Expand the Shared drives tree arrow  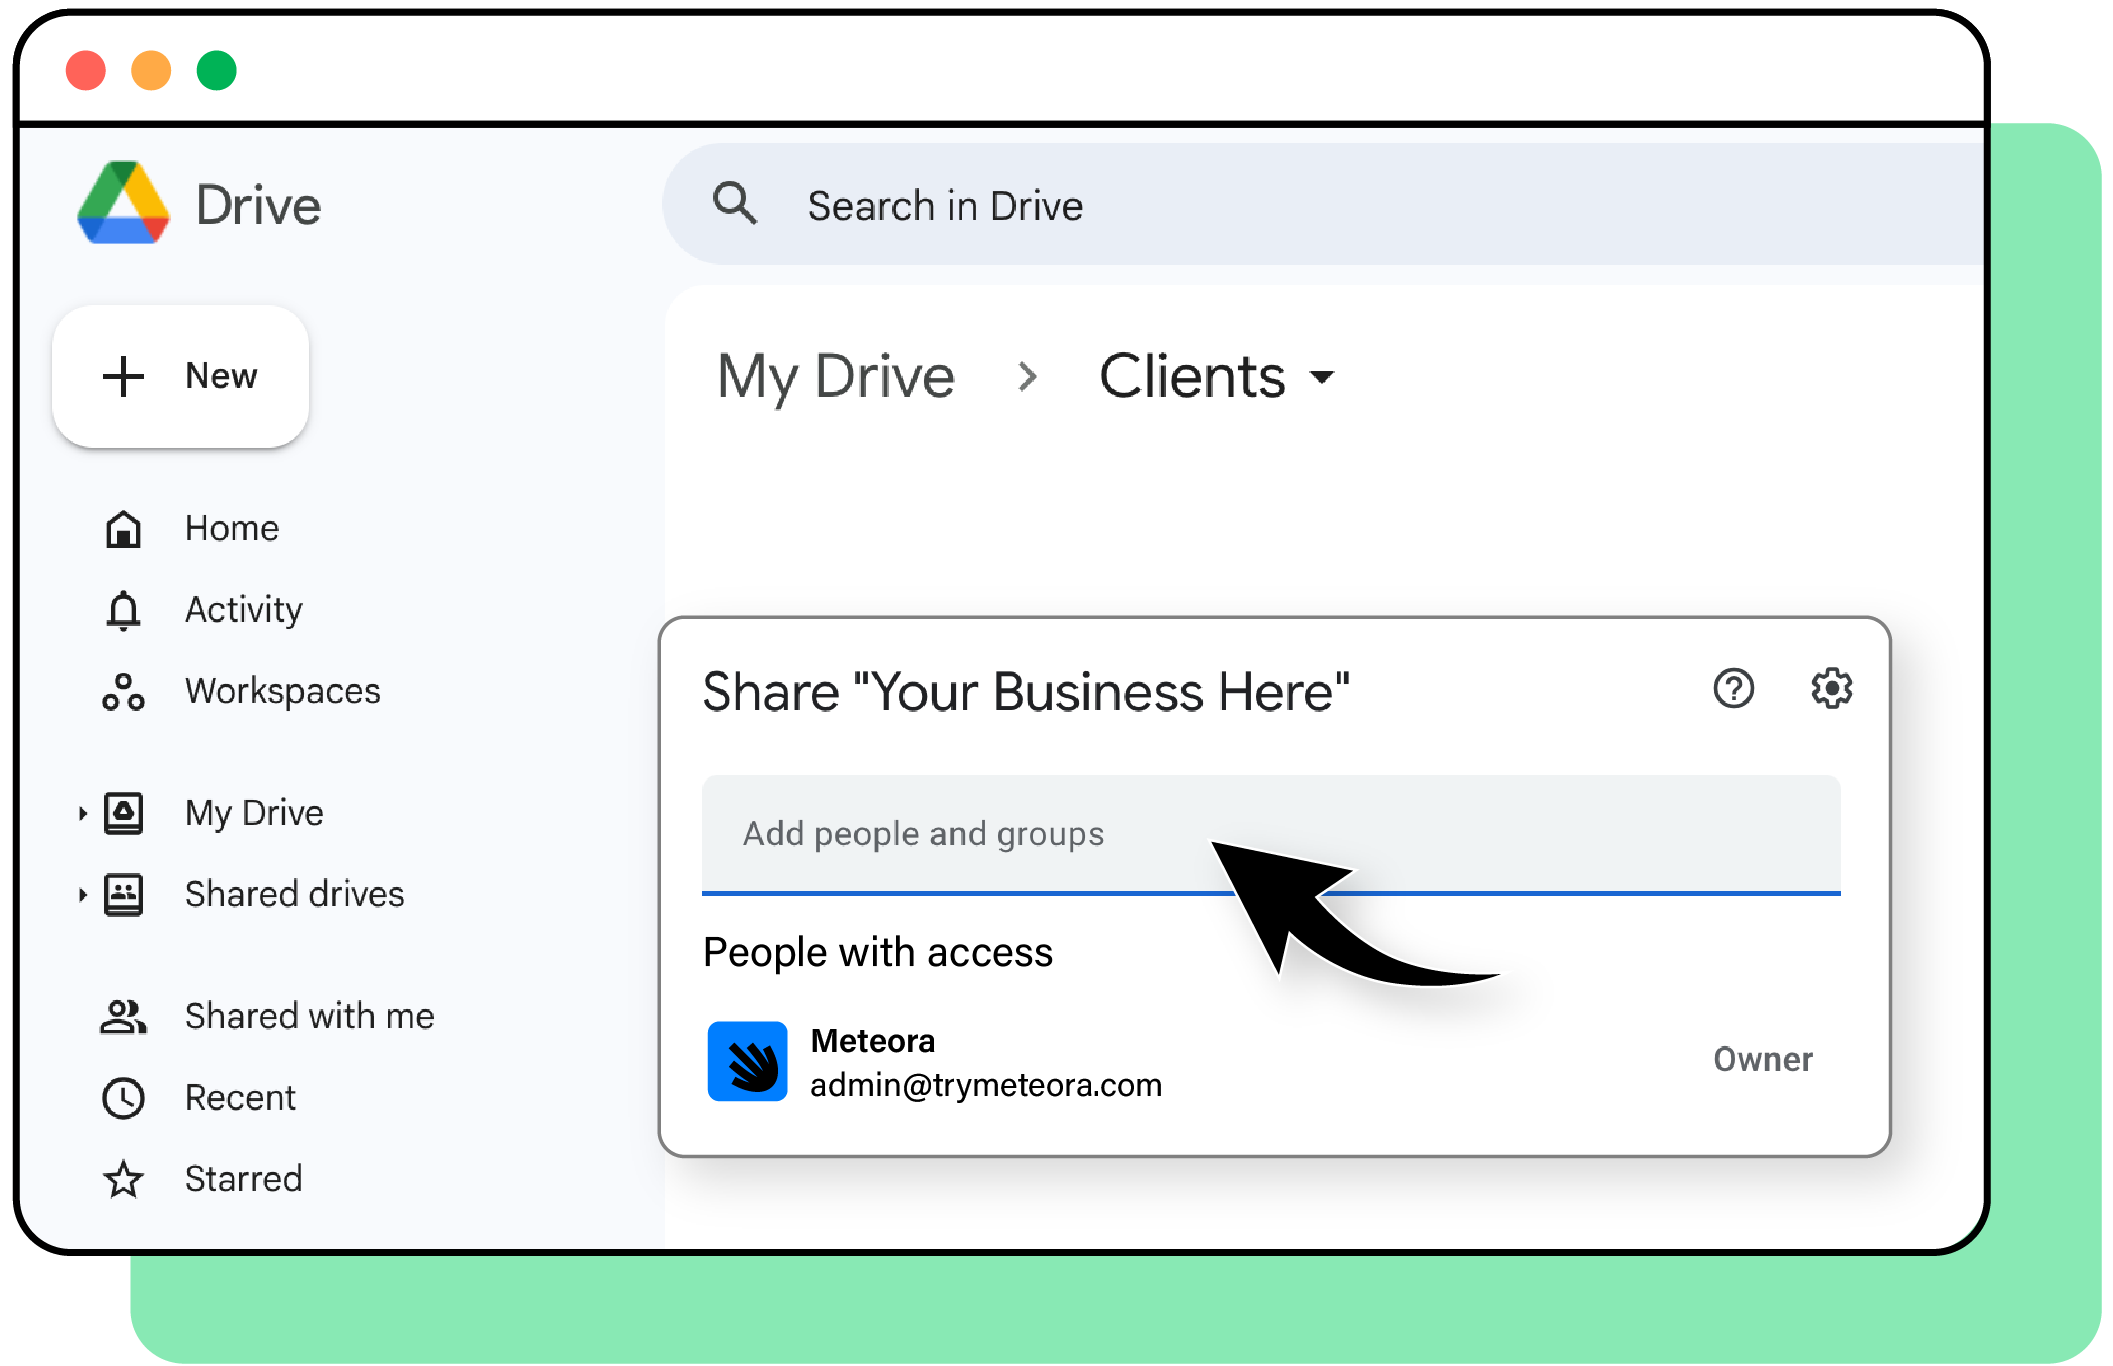tap(82, 895)
